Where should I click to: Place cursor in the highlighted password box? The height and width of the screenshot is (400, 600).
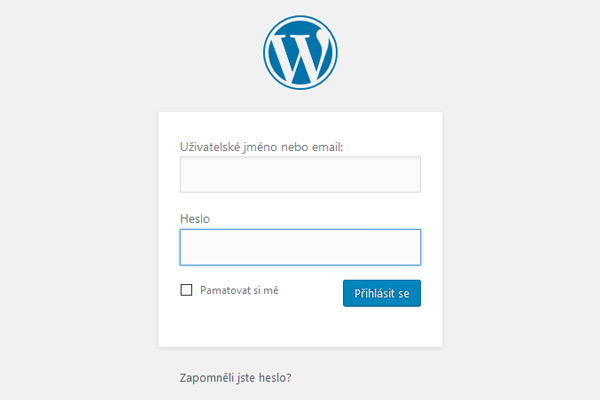300,247
